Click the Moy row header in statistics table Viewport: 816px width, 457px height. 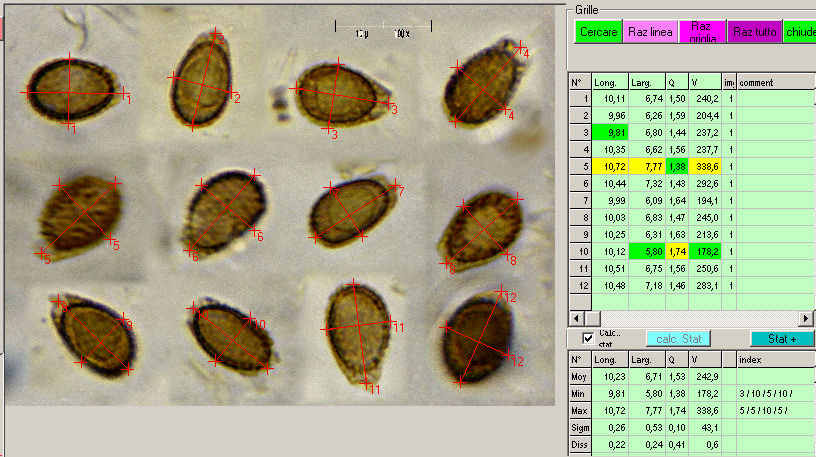pos(579,376)
